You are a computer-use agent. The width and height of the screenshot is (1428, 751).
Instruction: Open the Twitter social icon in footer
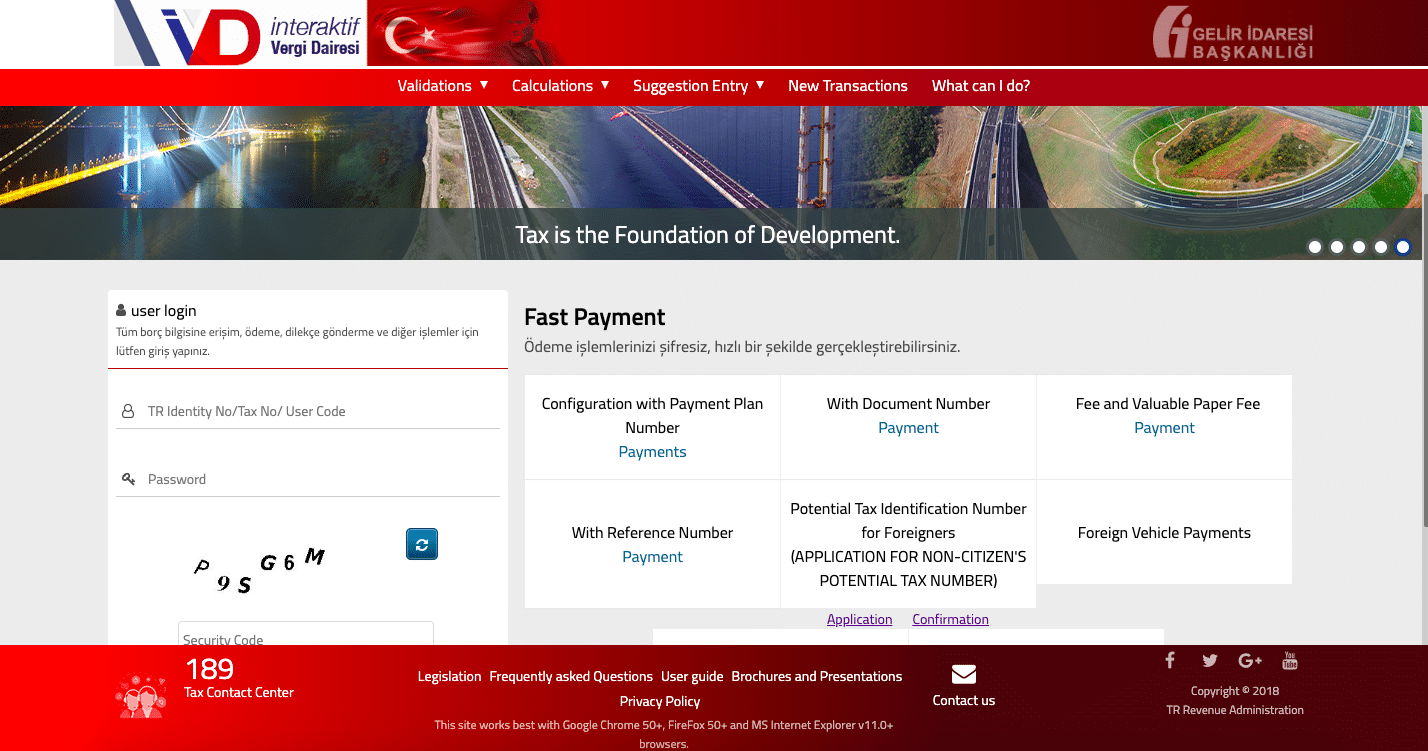click(1210, 660)
